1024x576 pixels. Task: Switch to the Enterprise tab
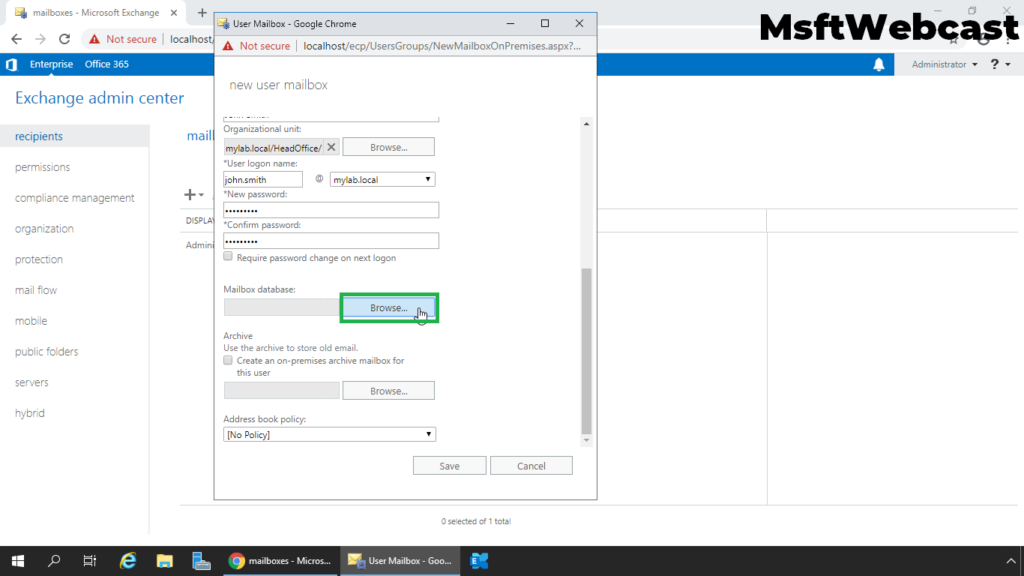pos(51,64)
